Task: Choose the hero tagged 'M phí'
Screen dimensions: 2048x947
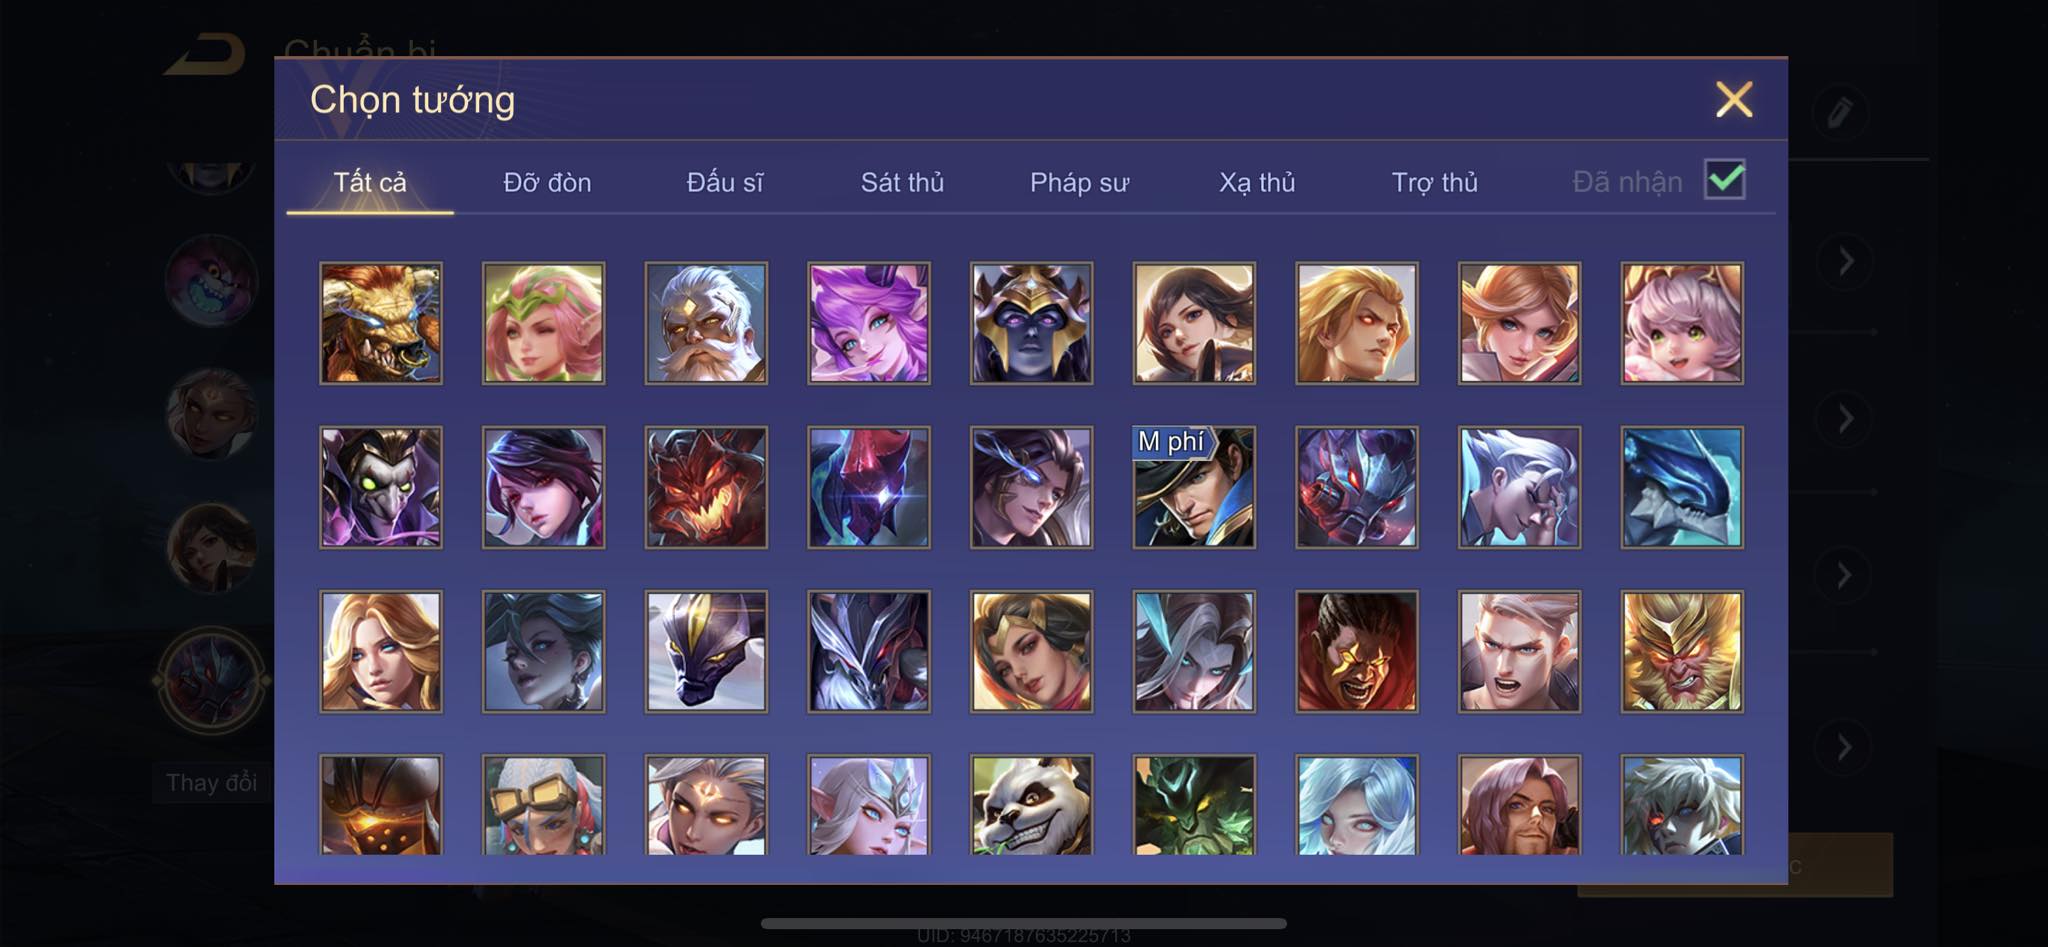Action: pos(1194,487)
